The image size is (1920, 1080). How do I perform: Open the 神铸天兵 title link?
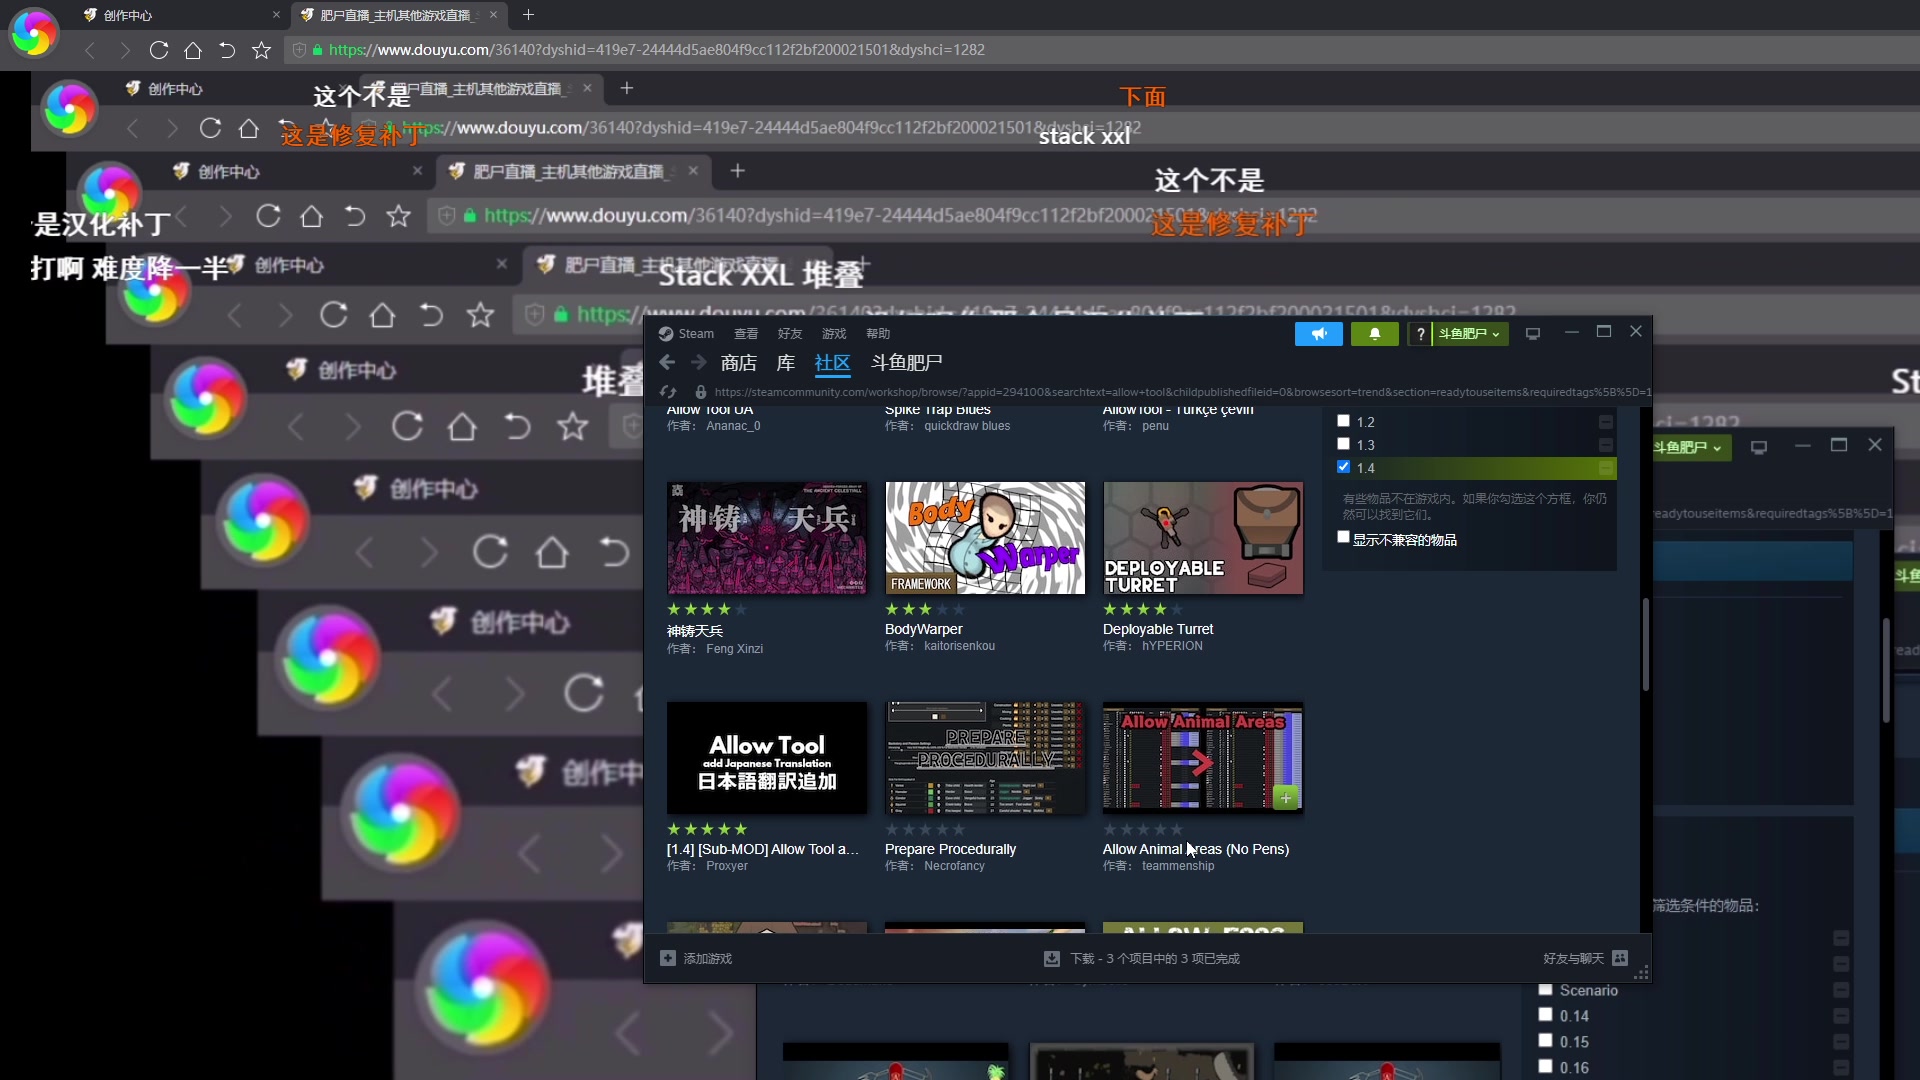tap(695, 631)
